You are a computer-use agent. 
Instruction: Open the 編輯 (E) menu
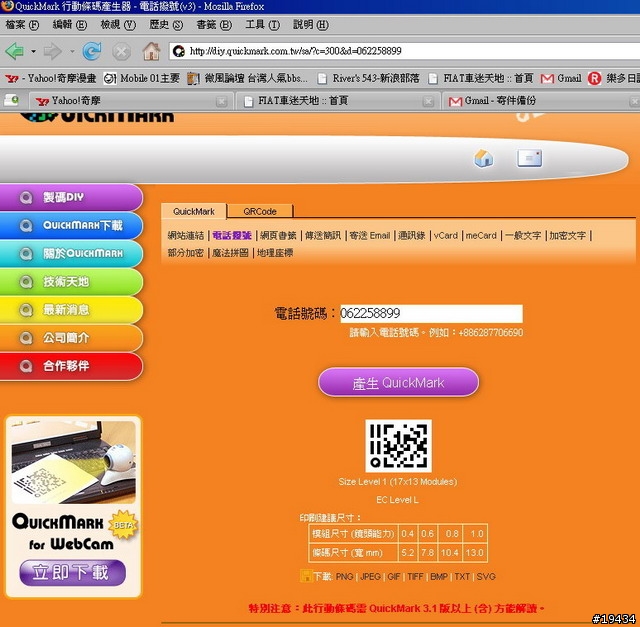coord(70,25)
